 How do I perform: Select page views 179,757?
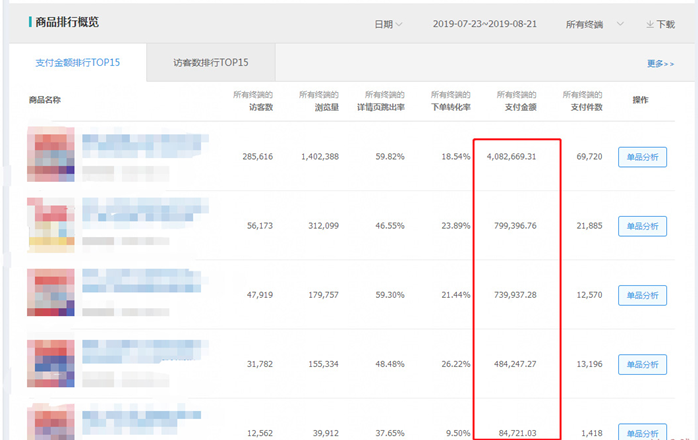(324, 295)
